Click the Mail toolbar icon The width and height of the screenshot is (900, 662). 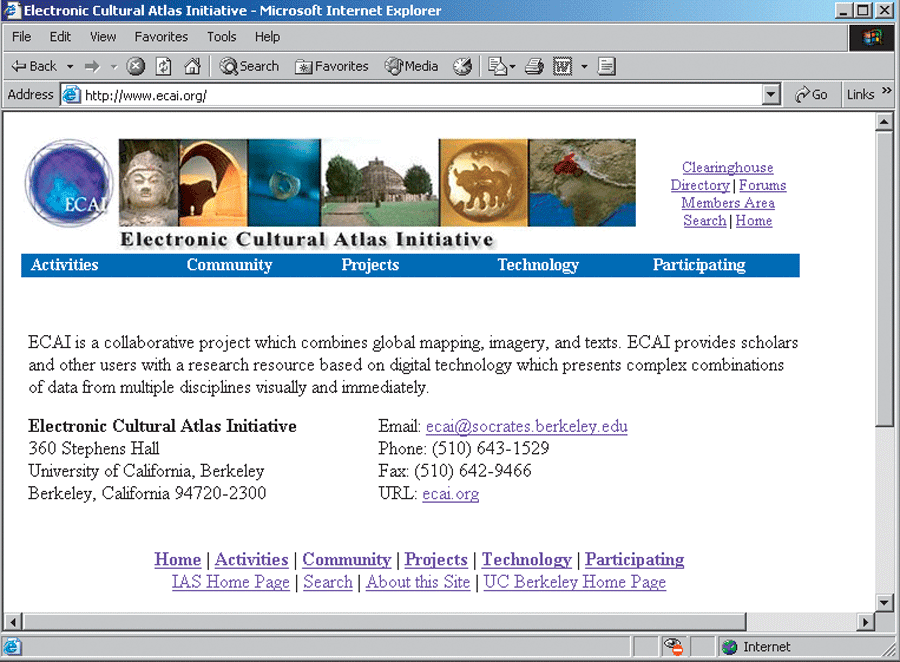tap(497, 67)
